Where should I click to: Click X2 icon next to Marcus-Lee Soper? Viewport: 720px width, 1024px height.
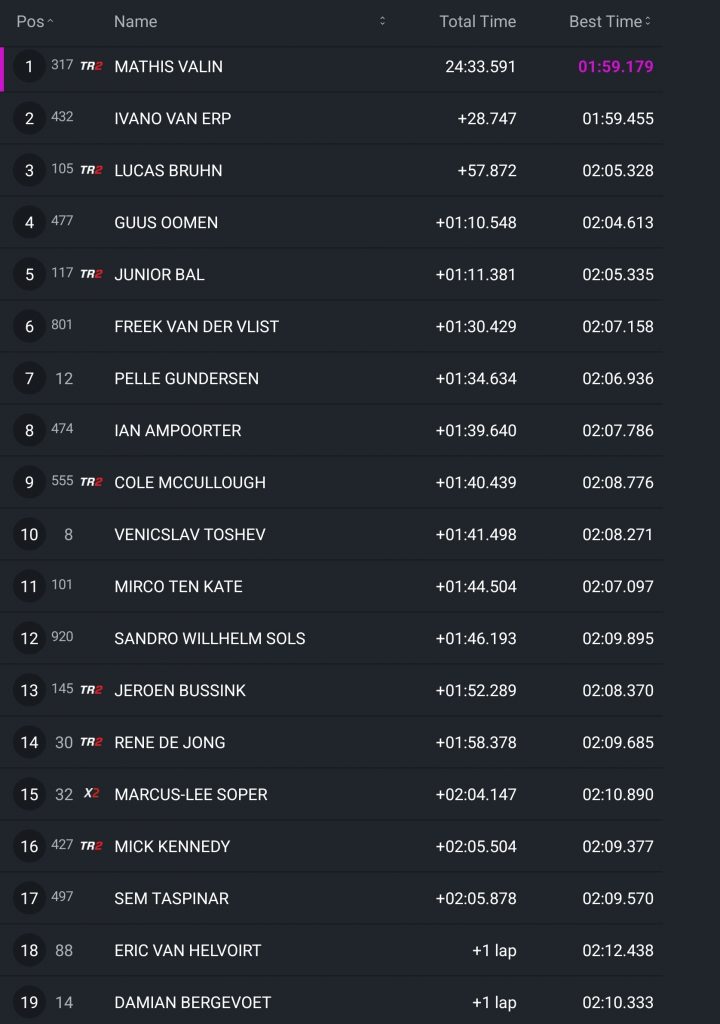coord(91,794)
